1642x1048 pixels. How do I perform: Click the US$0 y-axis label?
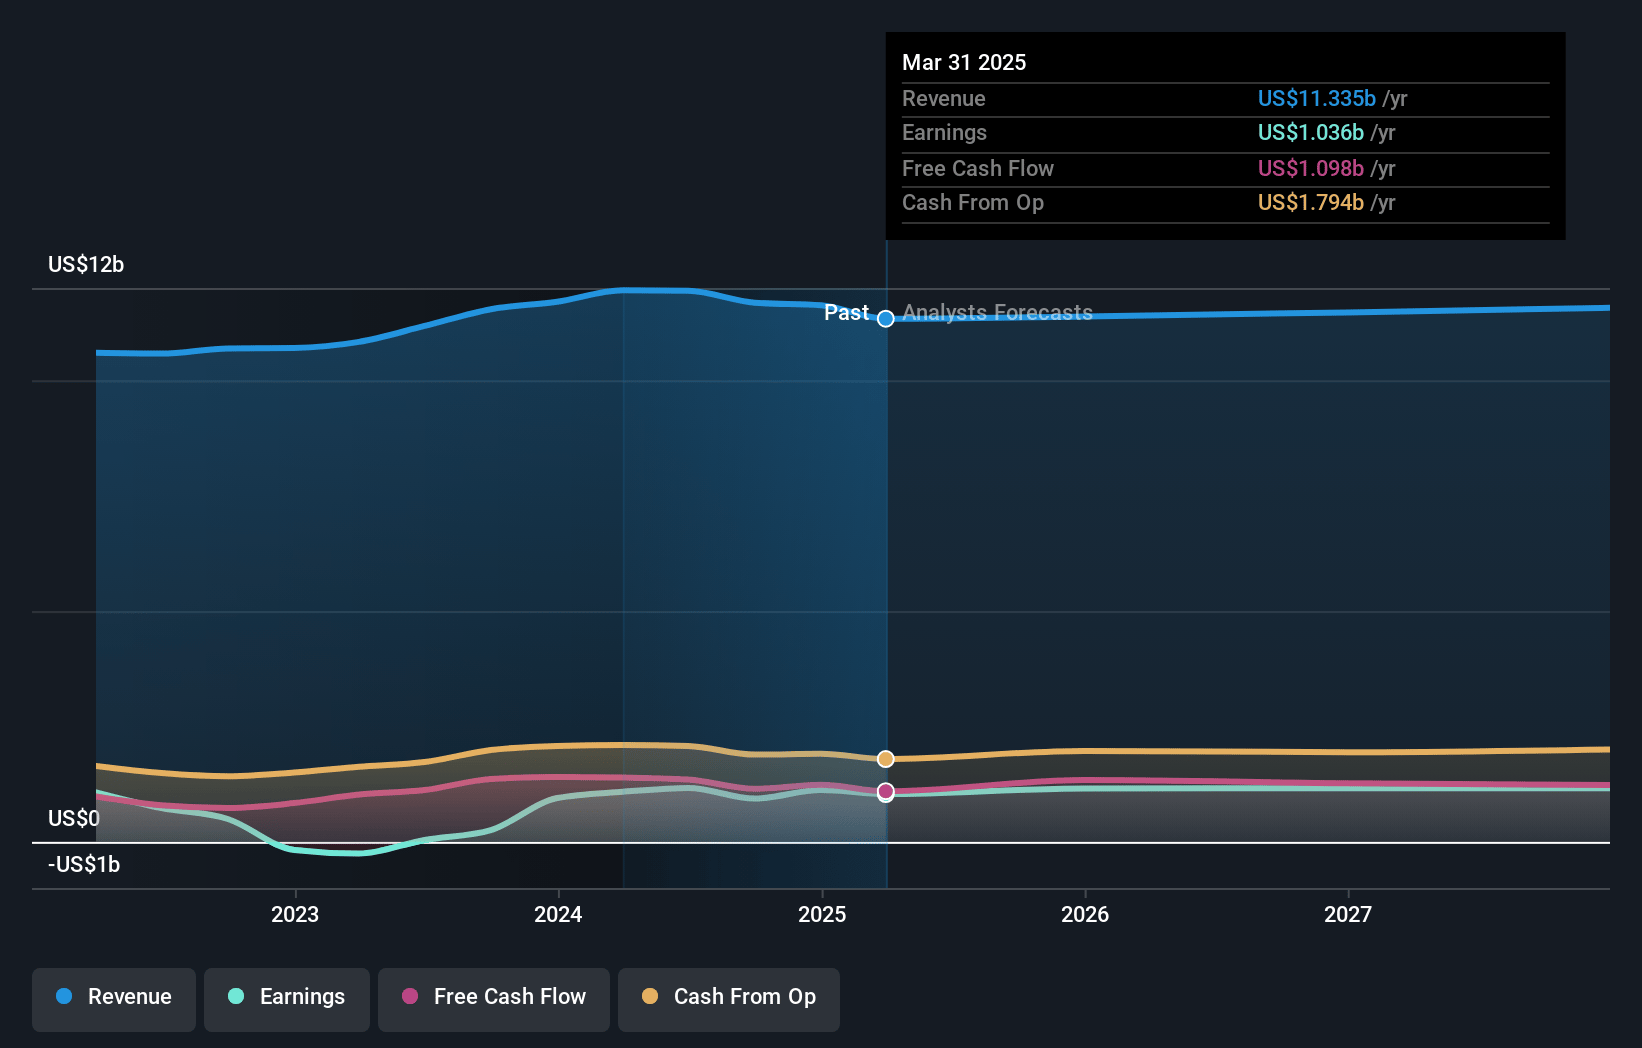(74, 818)
